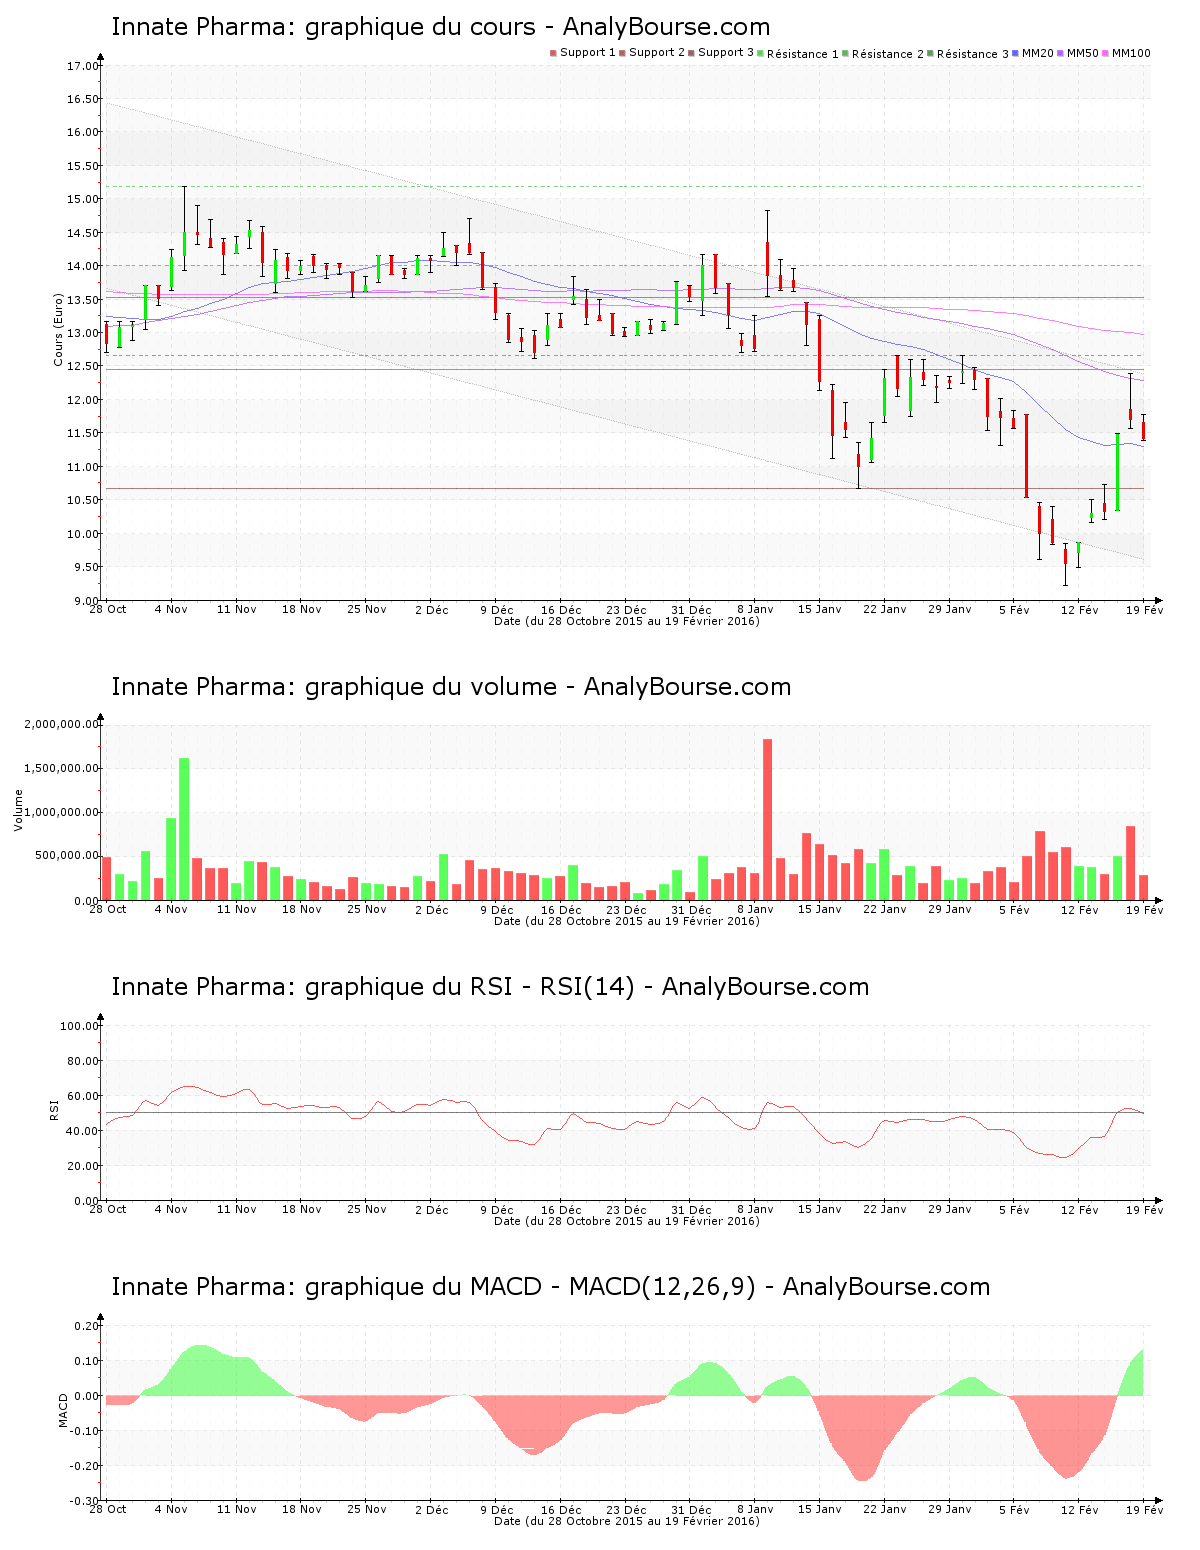Click the 1,000,000.00 volume axis value
Viewport: 1200px width, 1550px height.
(x=62, y=812)
